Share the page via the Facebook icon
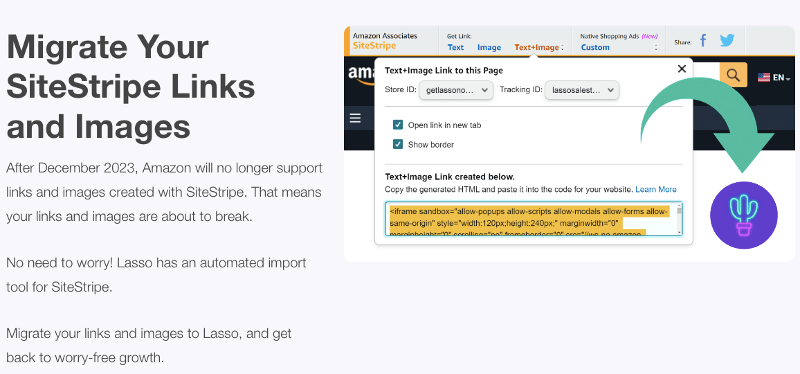 [x=703, y=41]
